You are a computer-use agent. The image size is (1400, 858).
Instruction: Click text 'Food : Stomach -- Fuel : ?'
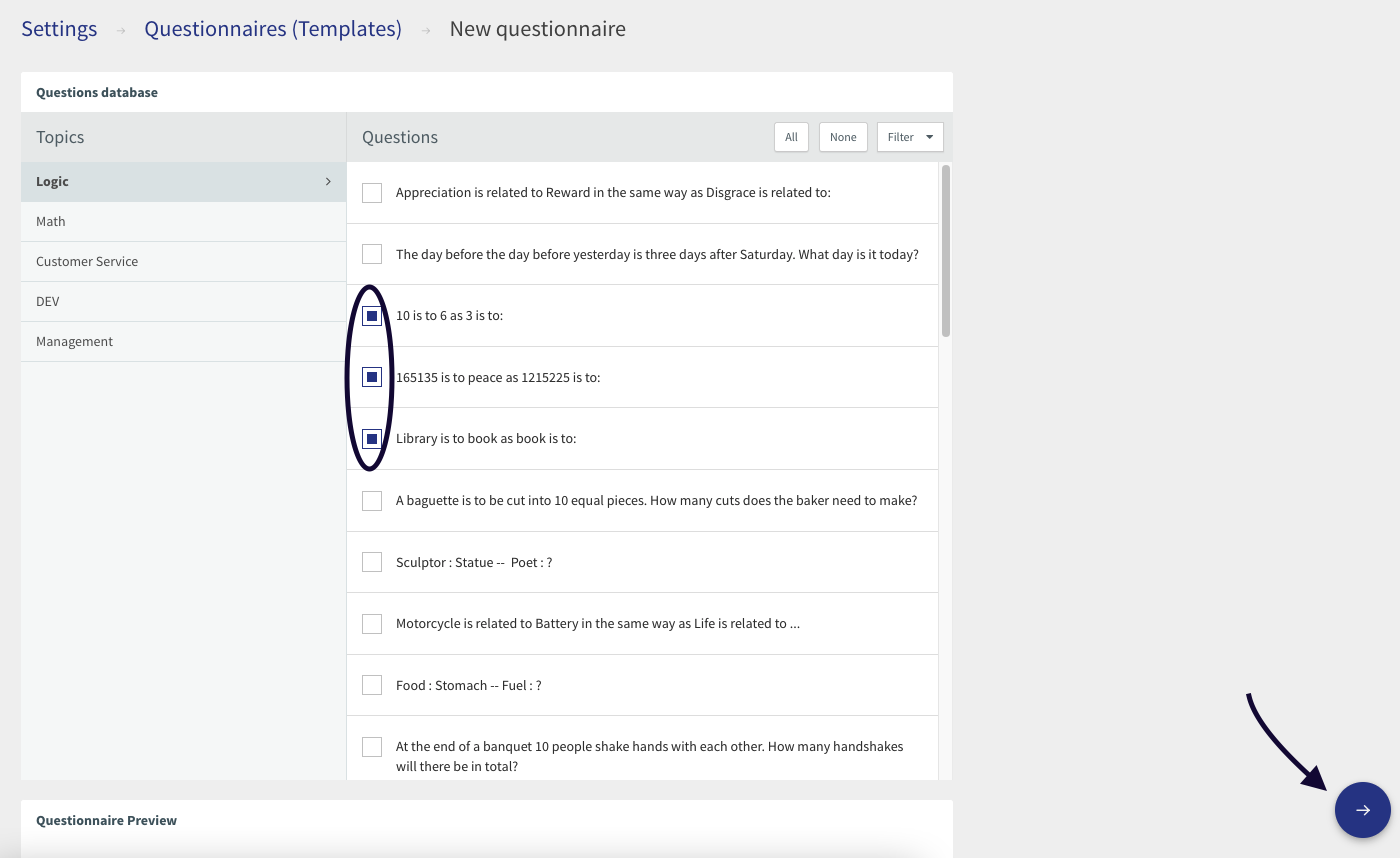(469, 685)
